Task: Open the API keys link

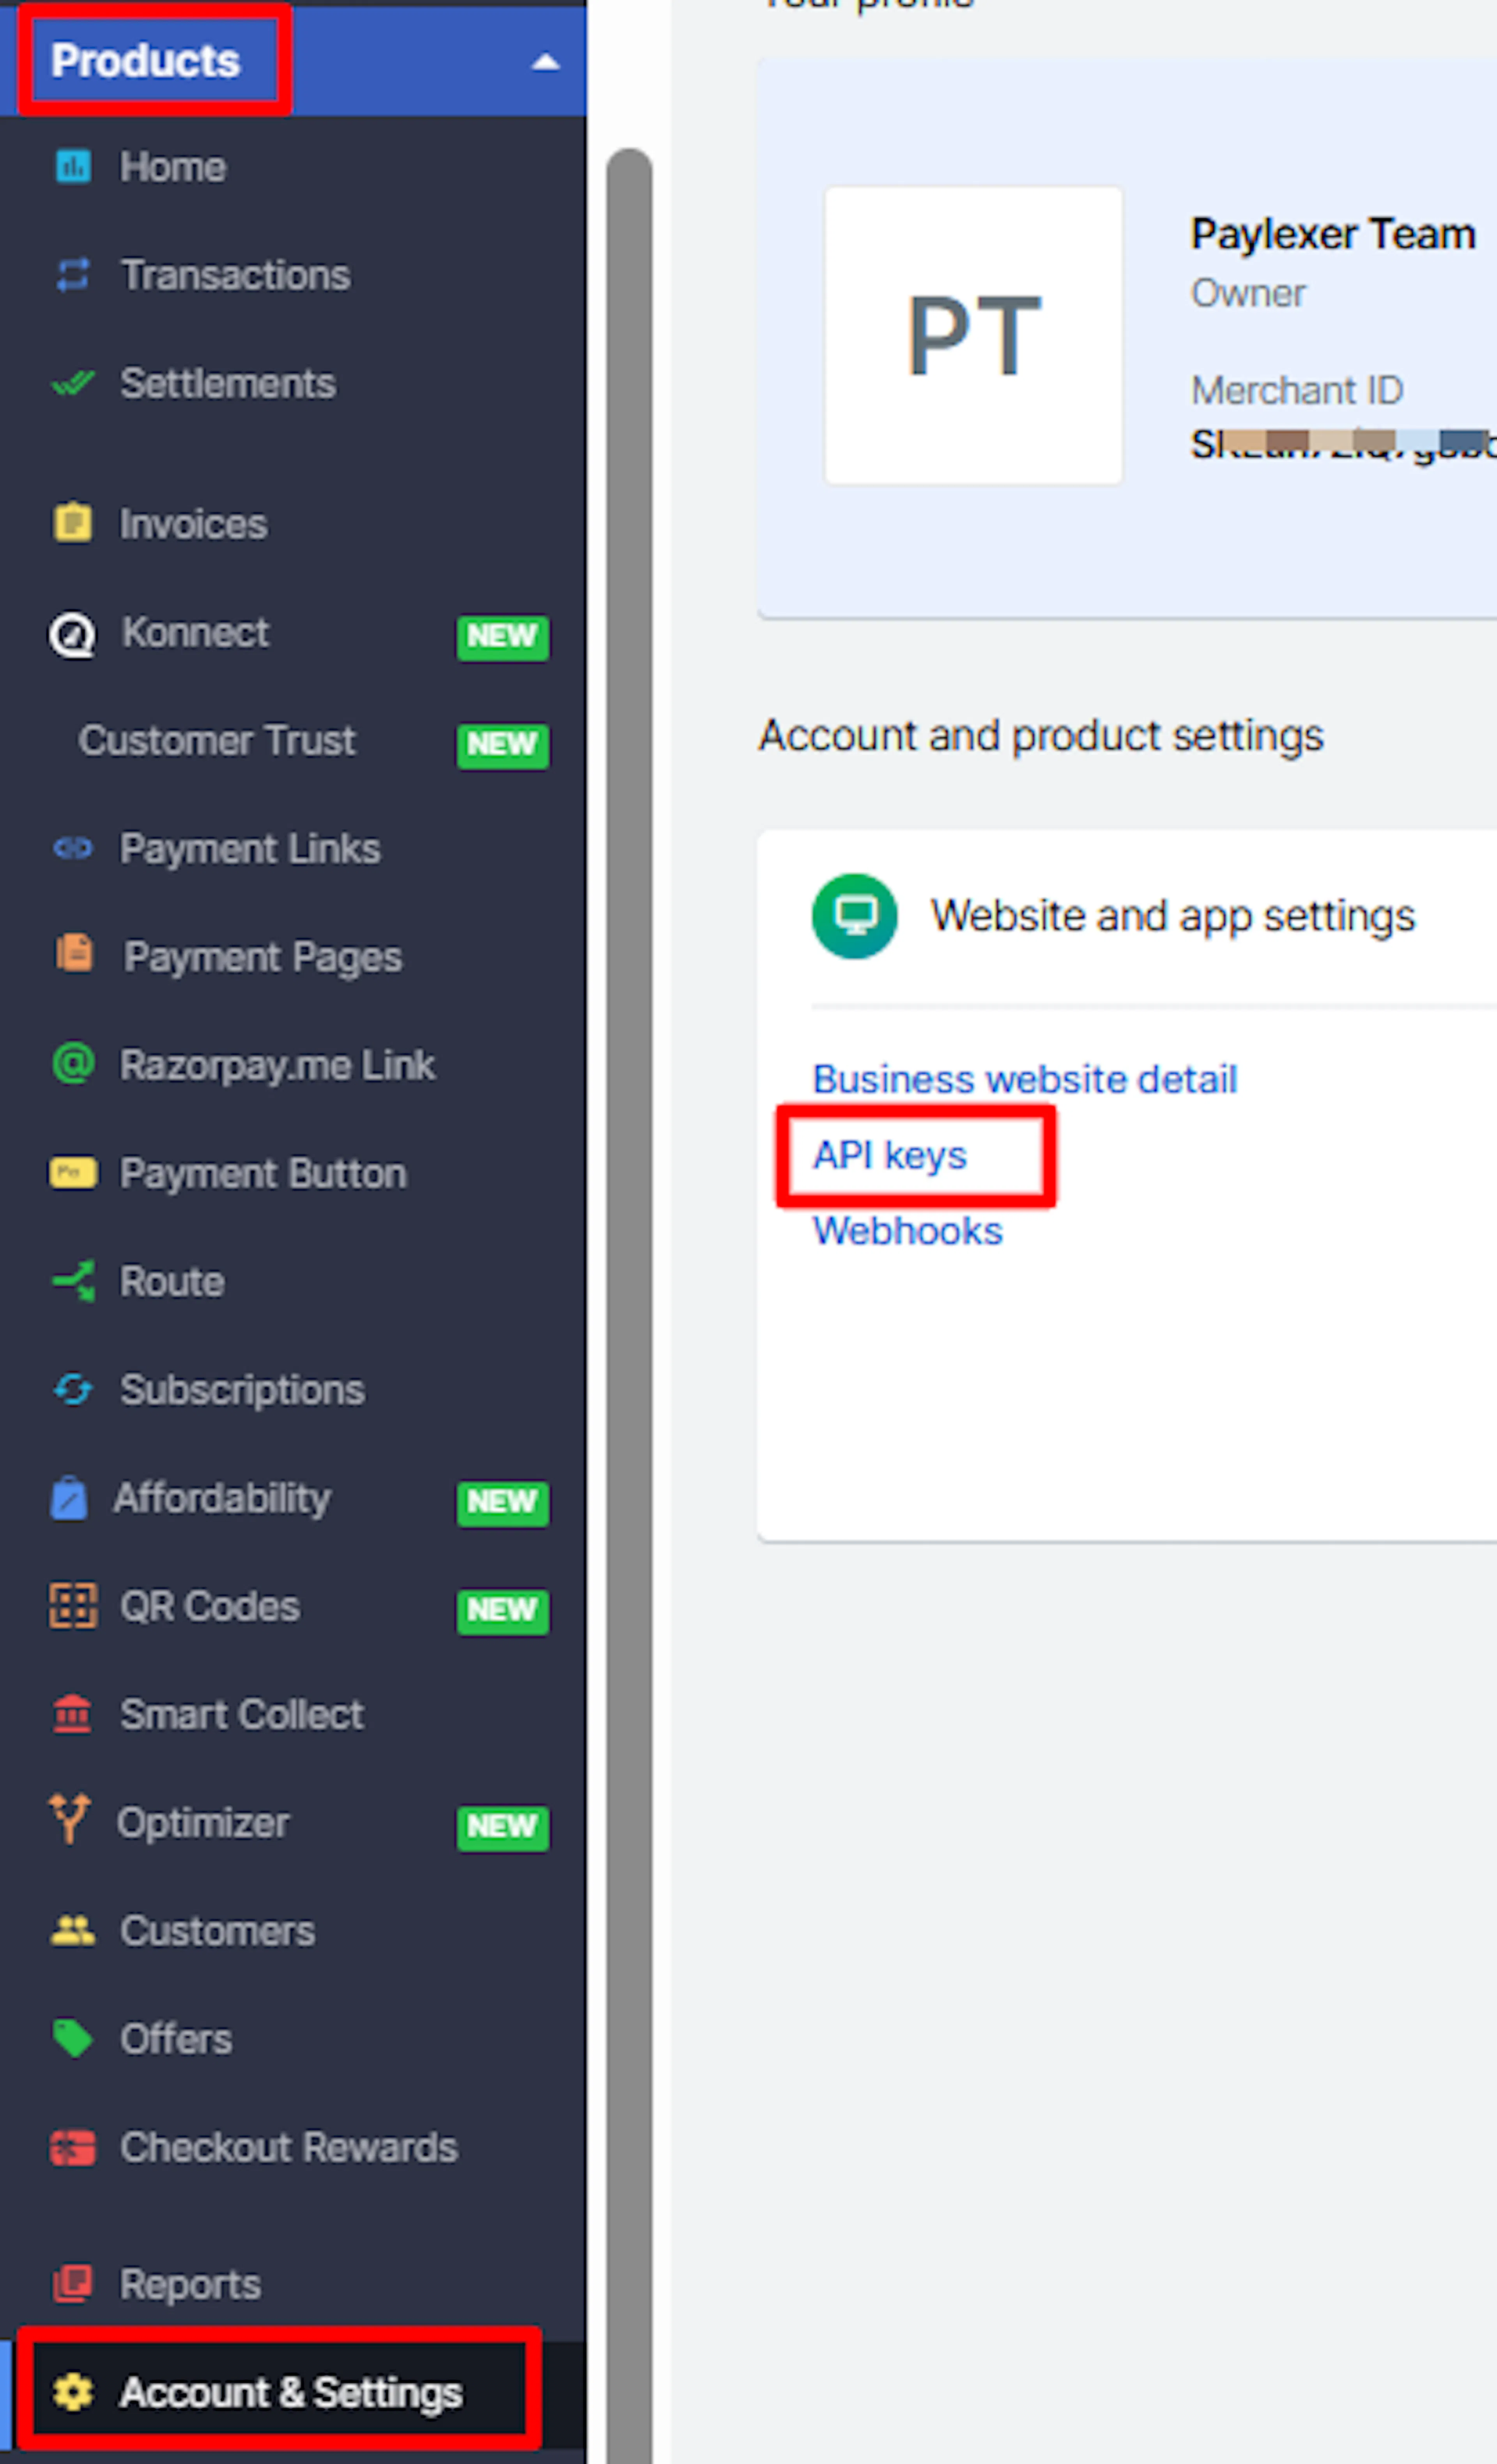Action: click(889, 1155)
